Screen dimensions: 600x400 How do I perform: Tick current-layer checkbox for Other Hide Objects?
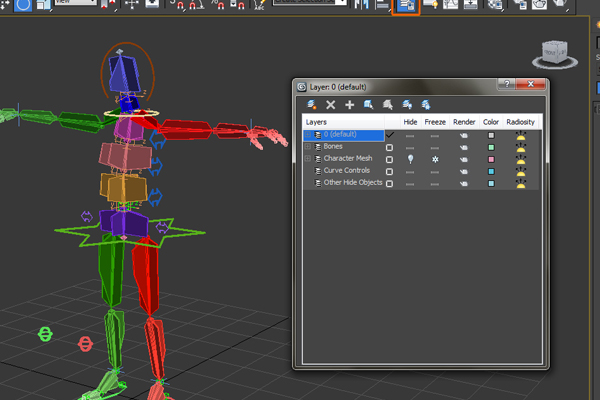point(389,184)
